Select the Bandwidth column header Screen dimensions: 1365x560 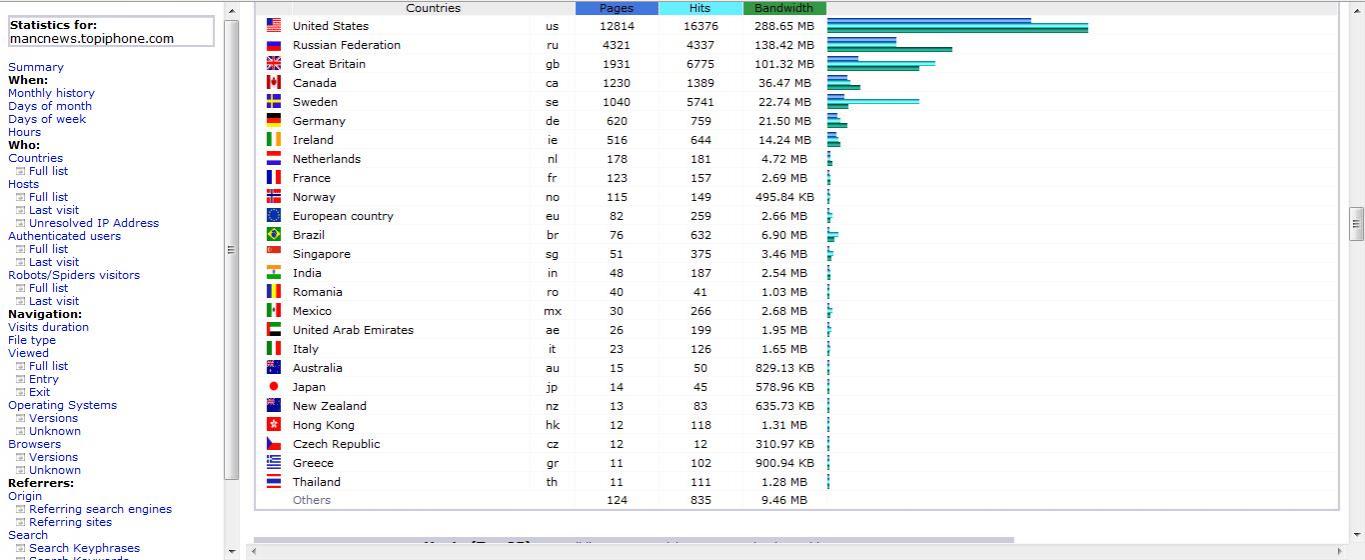coord(784,8)
